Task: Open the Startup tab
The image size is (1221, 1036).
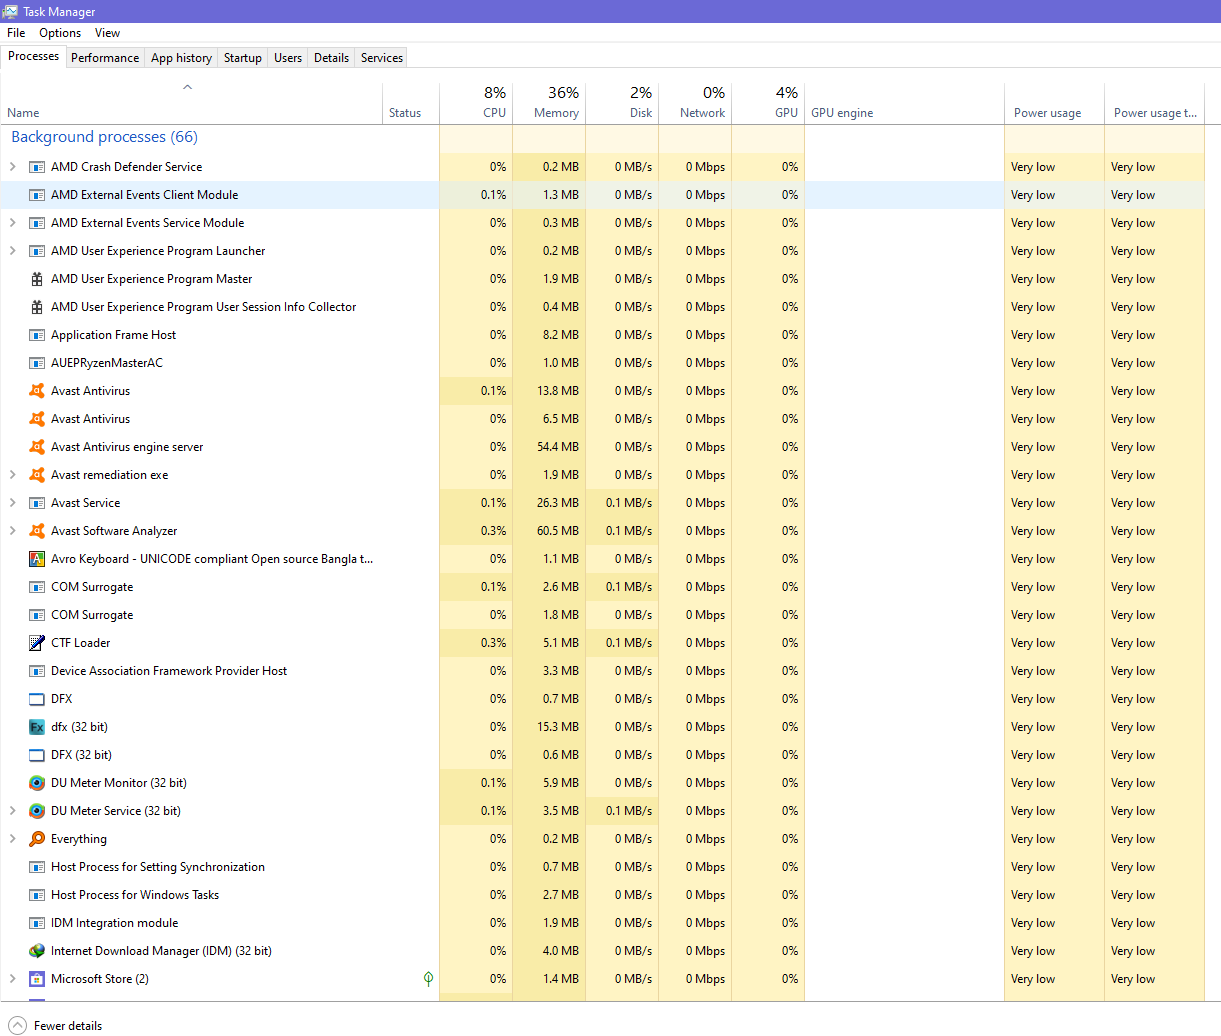Action: [x=242, y=58]
